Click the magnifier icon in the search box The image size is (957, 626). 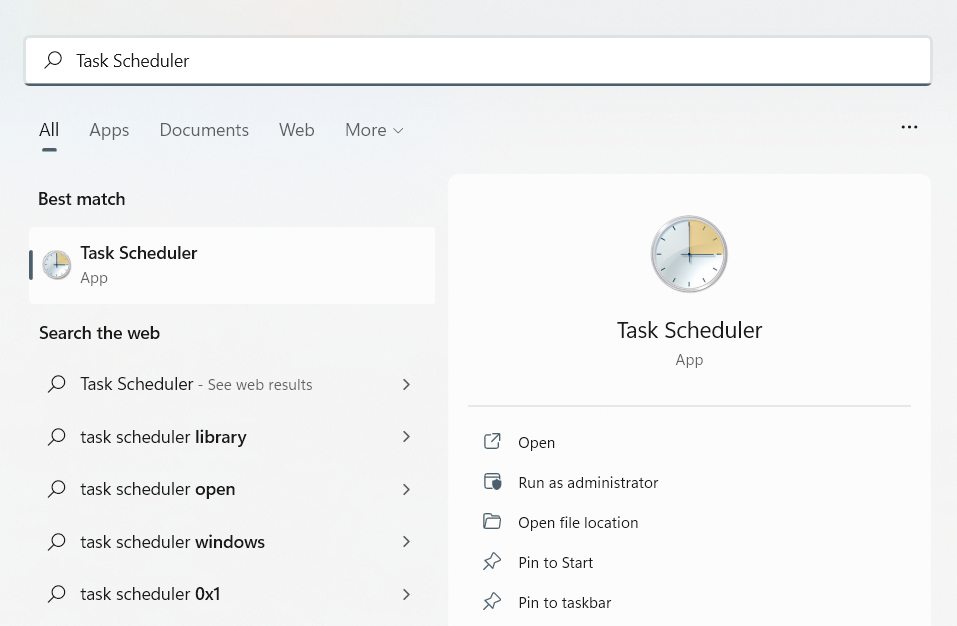54,60
